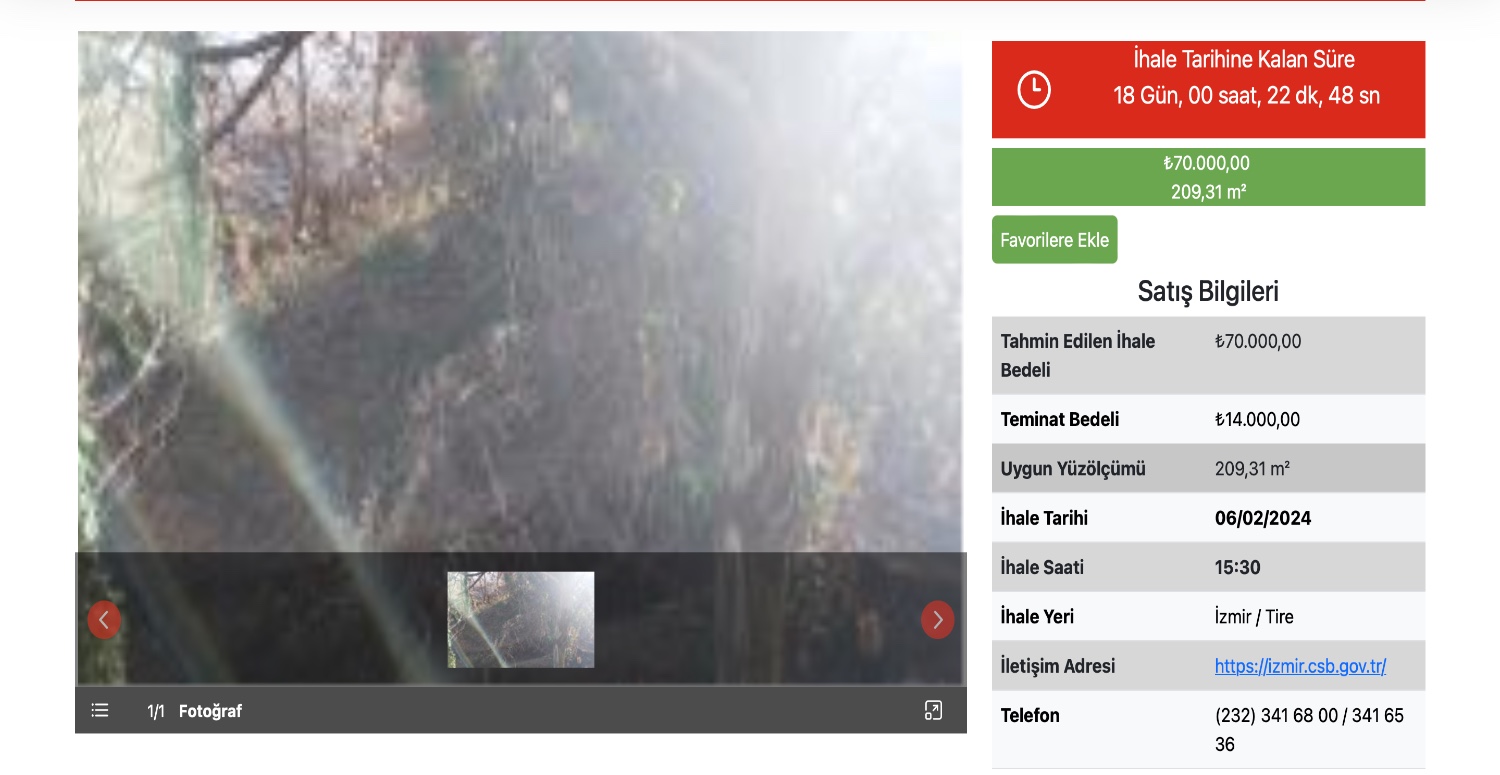
Task: Click the clock icon in countdown banner
Action: tap(1034, 90)
